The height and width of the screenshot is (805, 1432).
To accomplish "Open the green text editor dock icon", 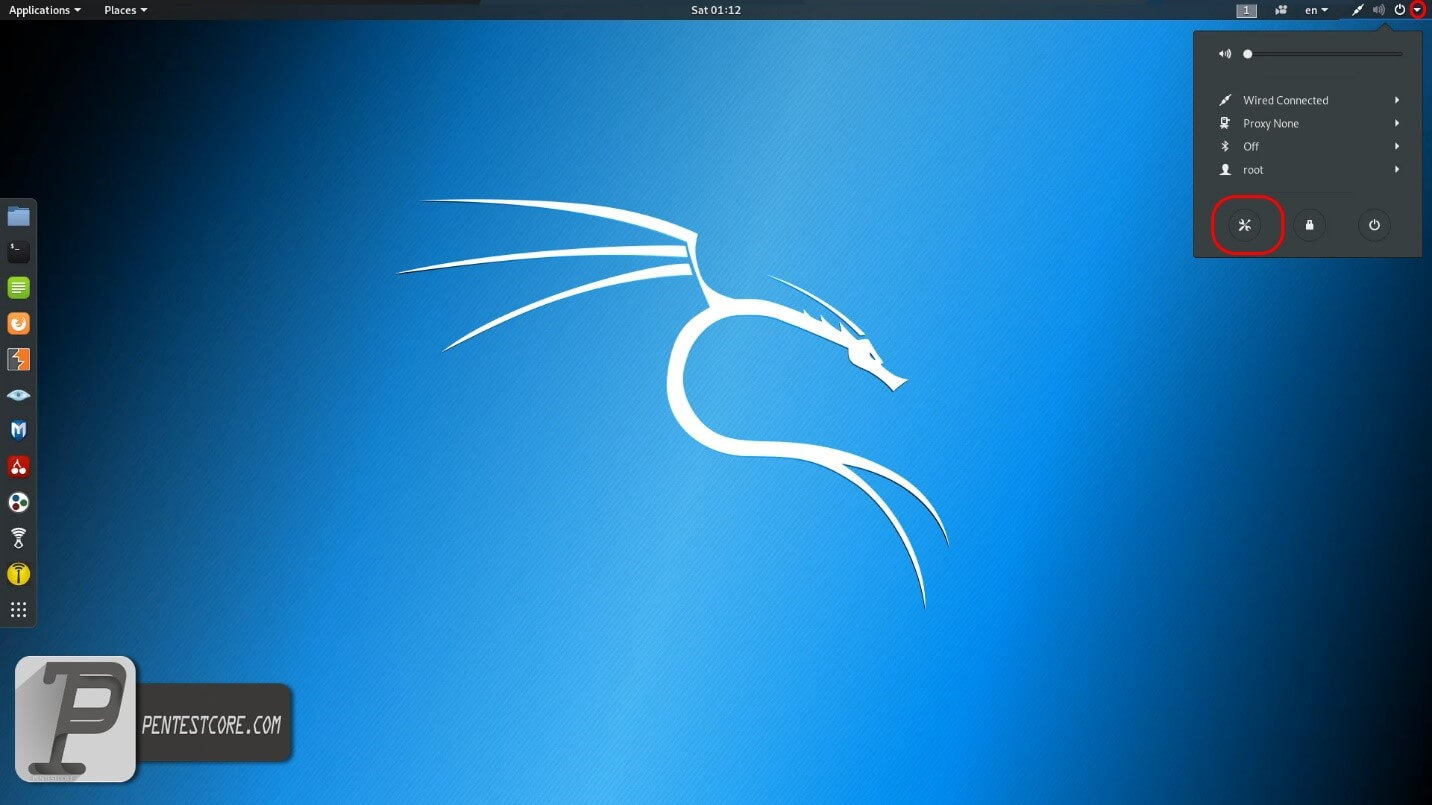I will pyautogui.click(x=18, y=288).
